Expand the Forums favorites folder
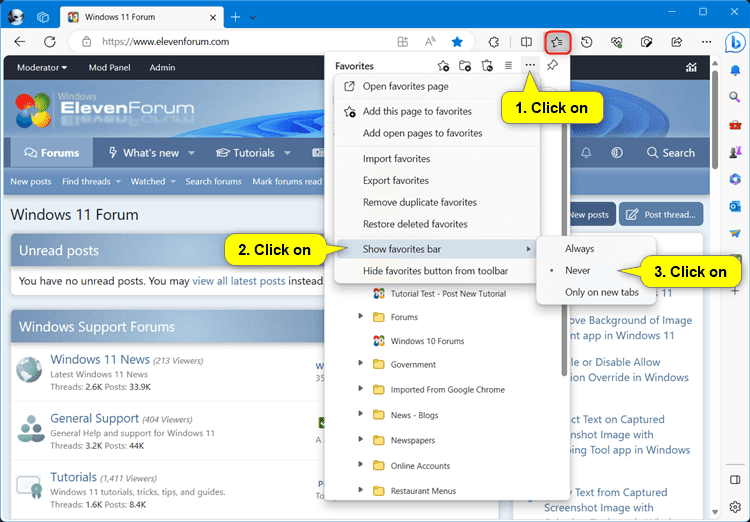The height and width of the screenshot is (522, 750). (361, 317)
